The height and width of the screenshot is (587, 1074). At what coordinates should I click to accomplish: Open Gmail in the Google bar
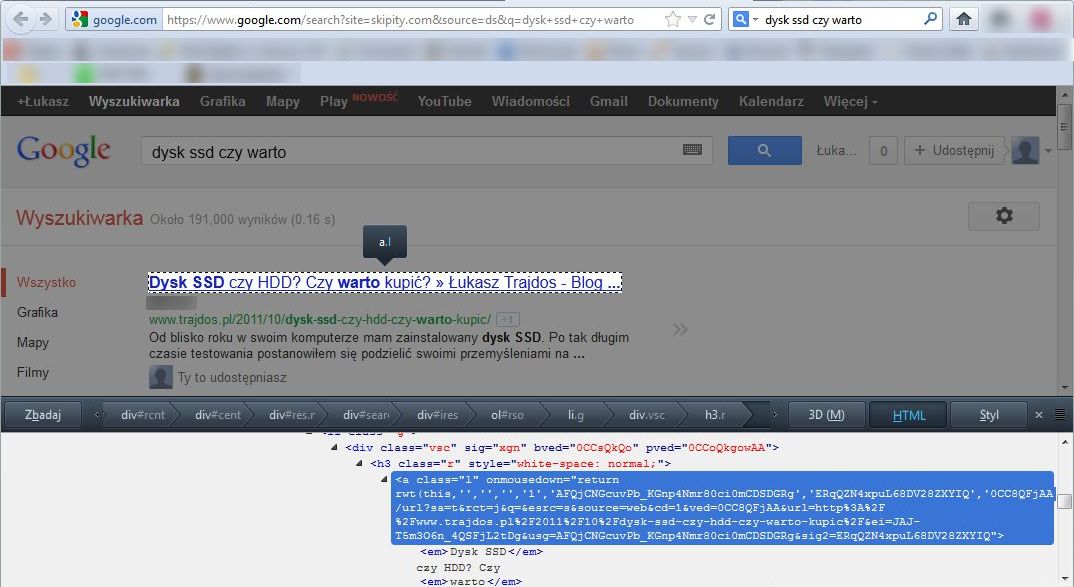point(608,101)
